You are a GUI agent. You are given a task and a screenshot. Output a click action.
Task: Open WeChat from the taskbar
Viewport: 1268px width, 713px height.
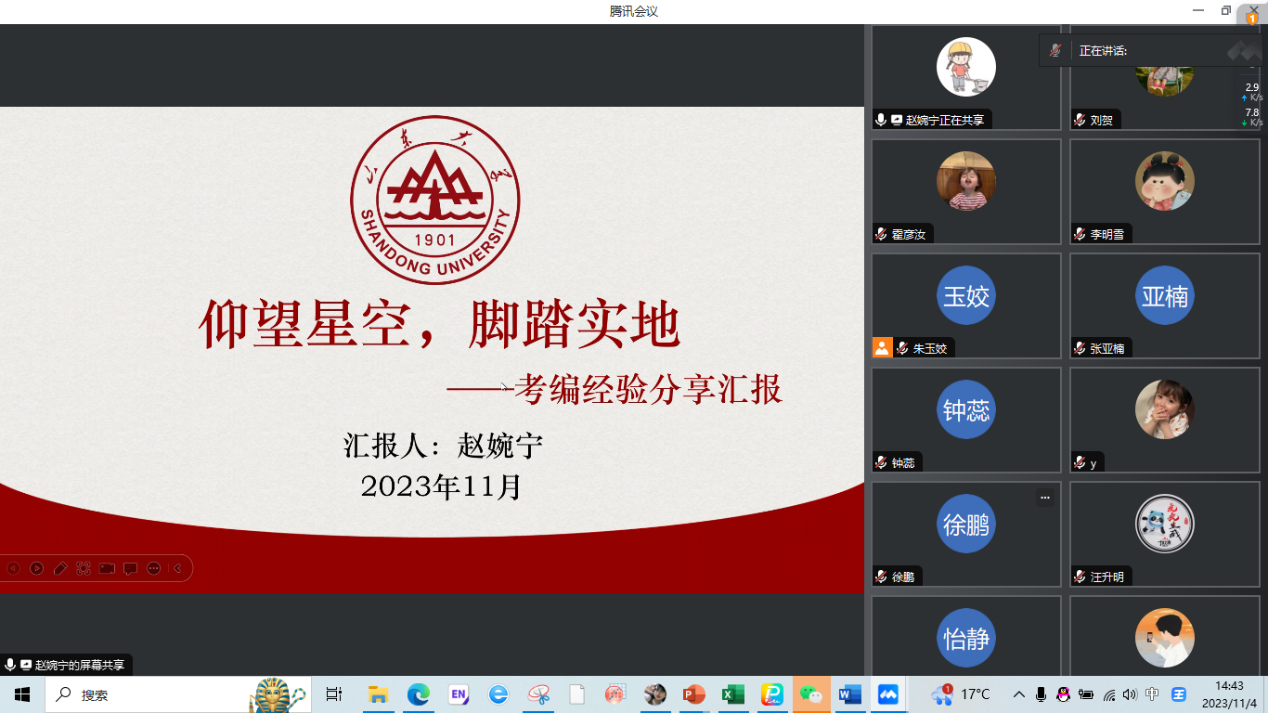(x=811, y=694)
